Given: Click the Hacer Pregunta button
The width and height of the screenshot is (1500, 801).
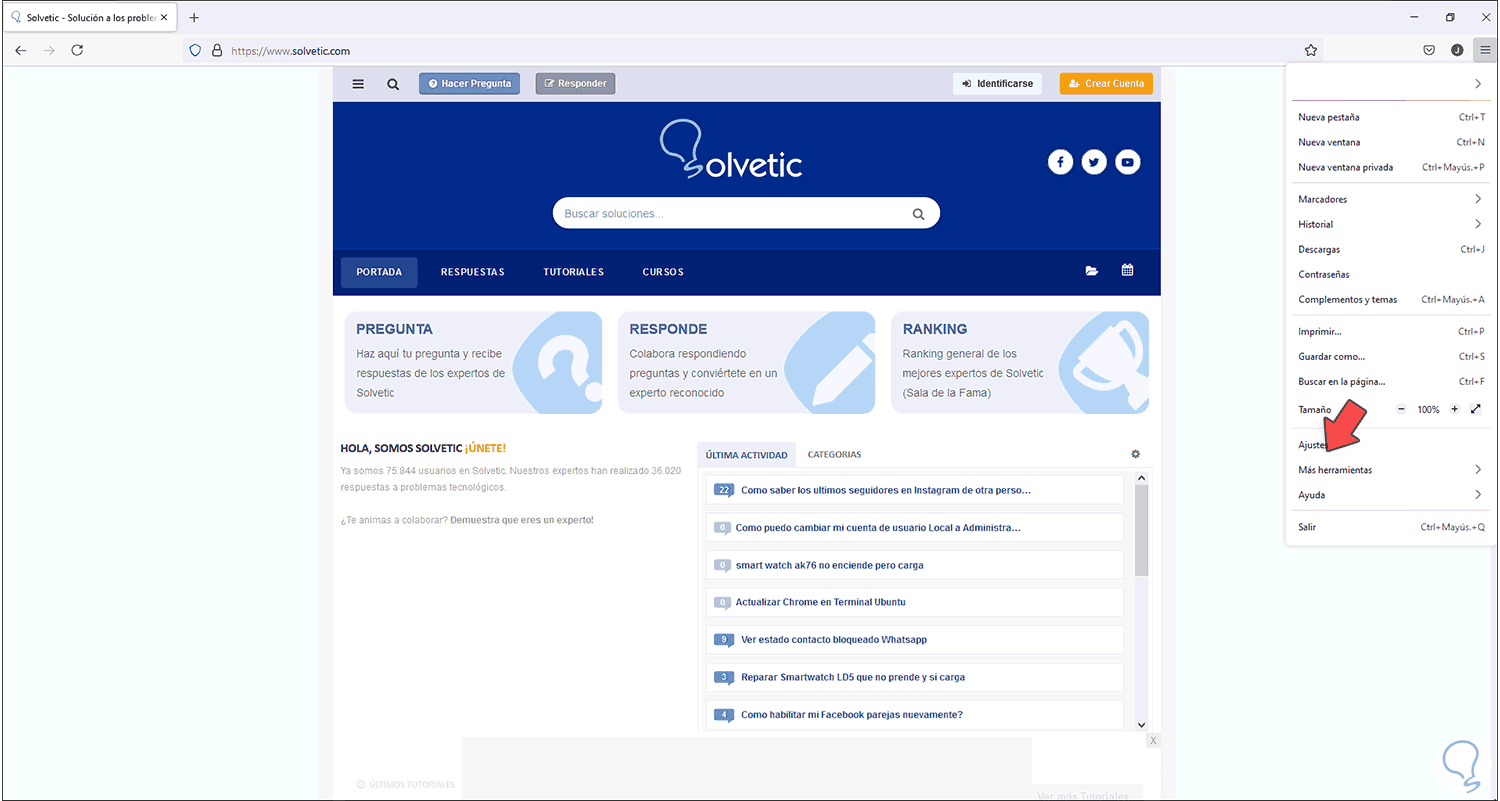Looking at the screenshot, I should 469,84.
